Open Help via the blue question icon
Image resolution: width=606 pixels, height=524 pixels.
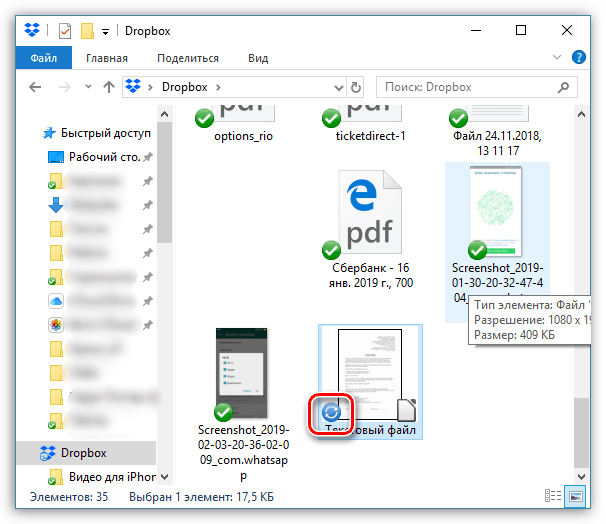[x=579, y=57]
